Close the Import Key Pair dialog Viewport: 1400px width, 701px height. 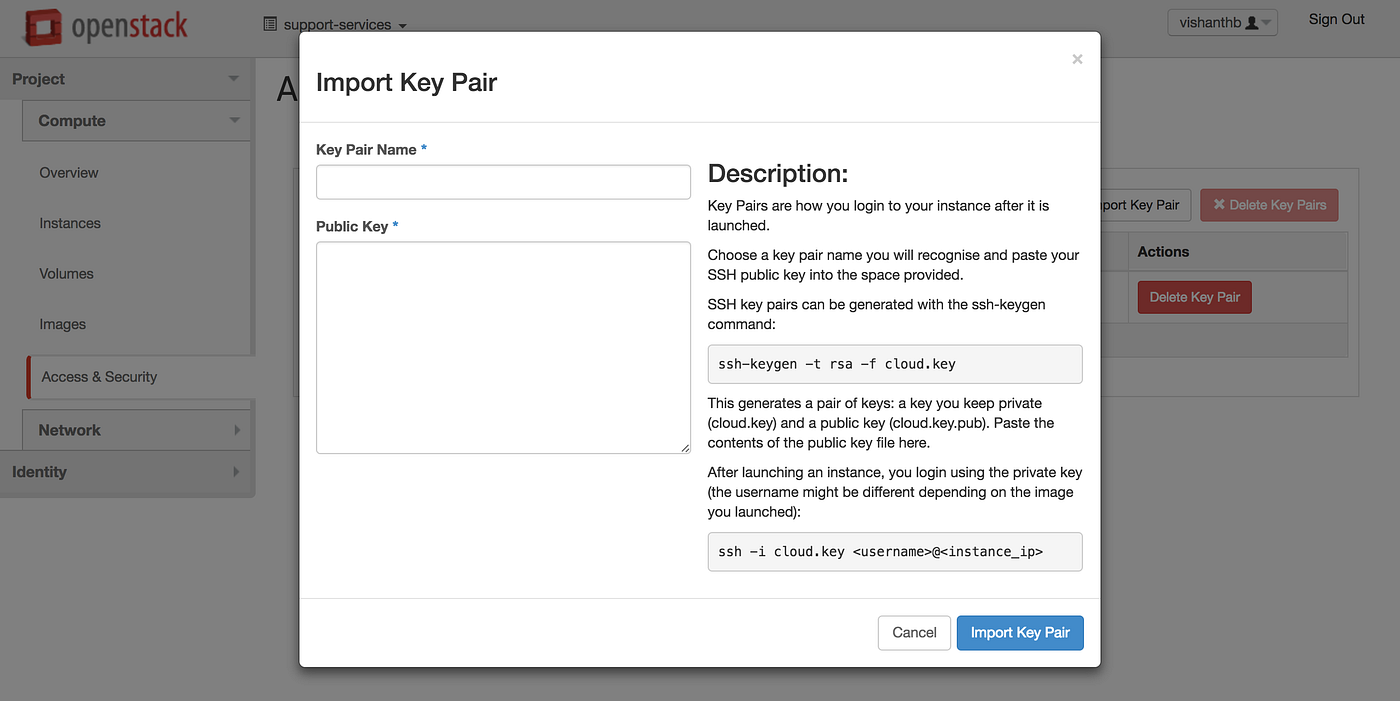pyautogui.click(x=1077, y=59)
